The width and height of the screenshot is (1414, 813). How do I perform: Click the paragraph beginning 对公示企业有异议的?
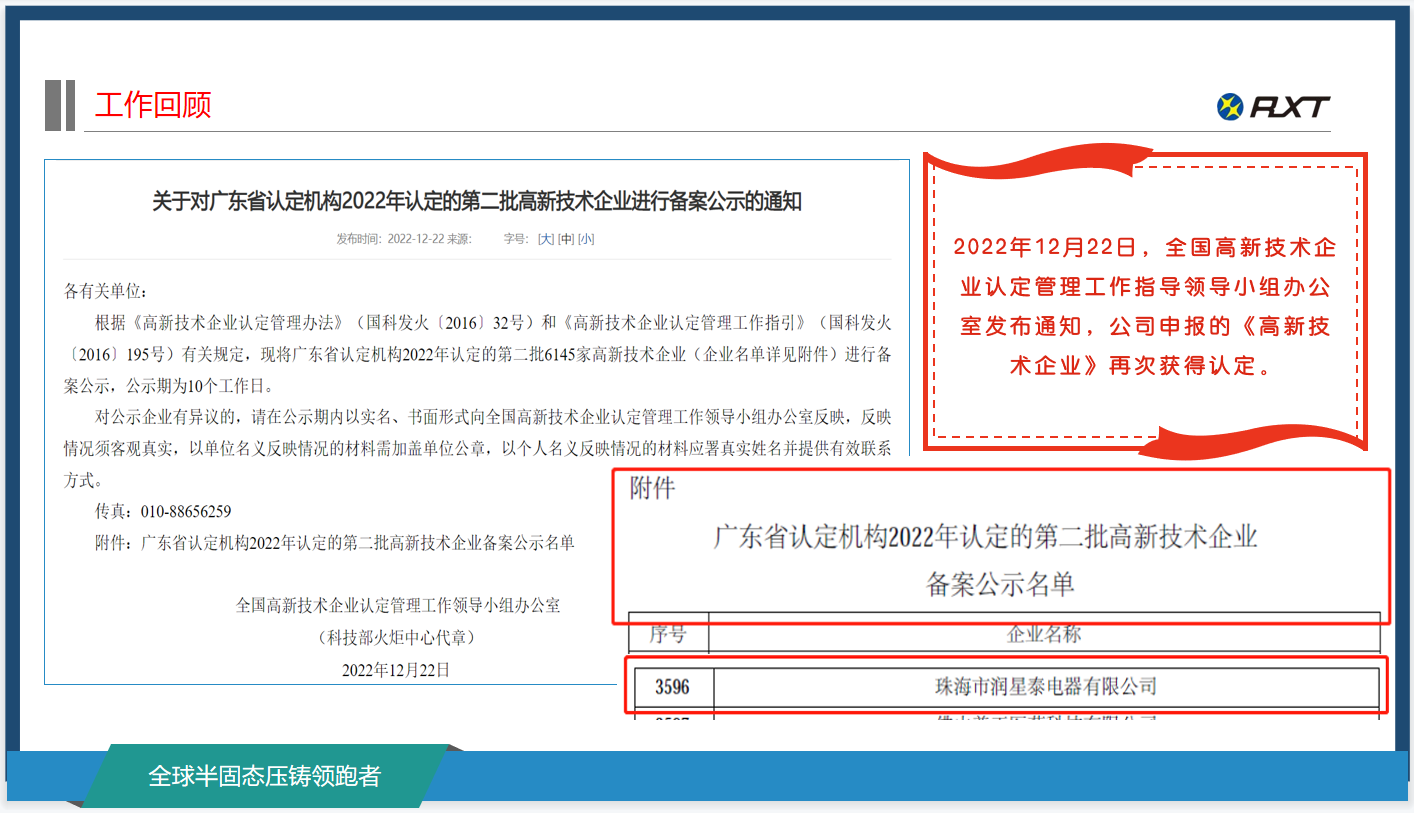[x=477, y=448]
